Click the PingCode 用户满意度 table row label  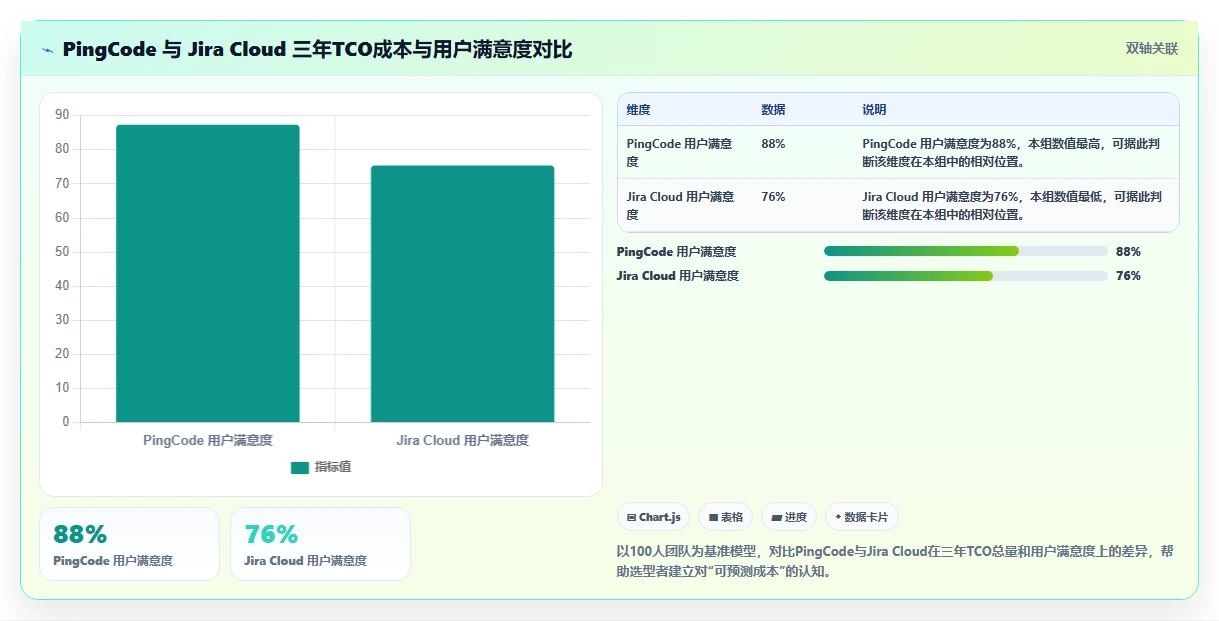click(x=680, y=152)
